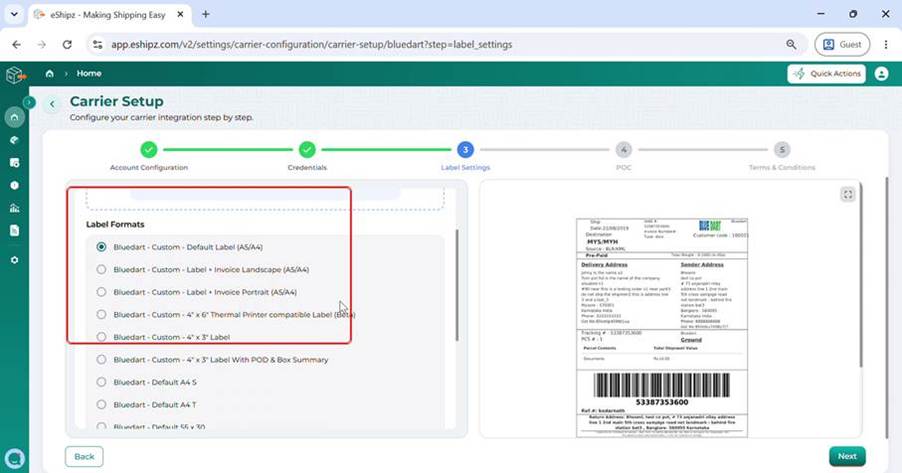
Task: Select Bluedart Custom 4" x 3" Label radio
Action: tap(101, 337)
